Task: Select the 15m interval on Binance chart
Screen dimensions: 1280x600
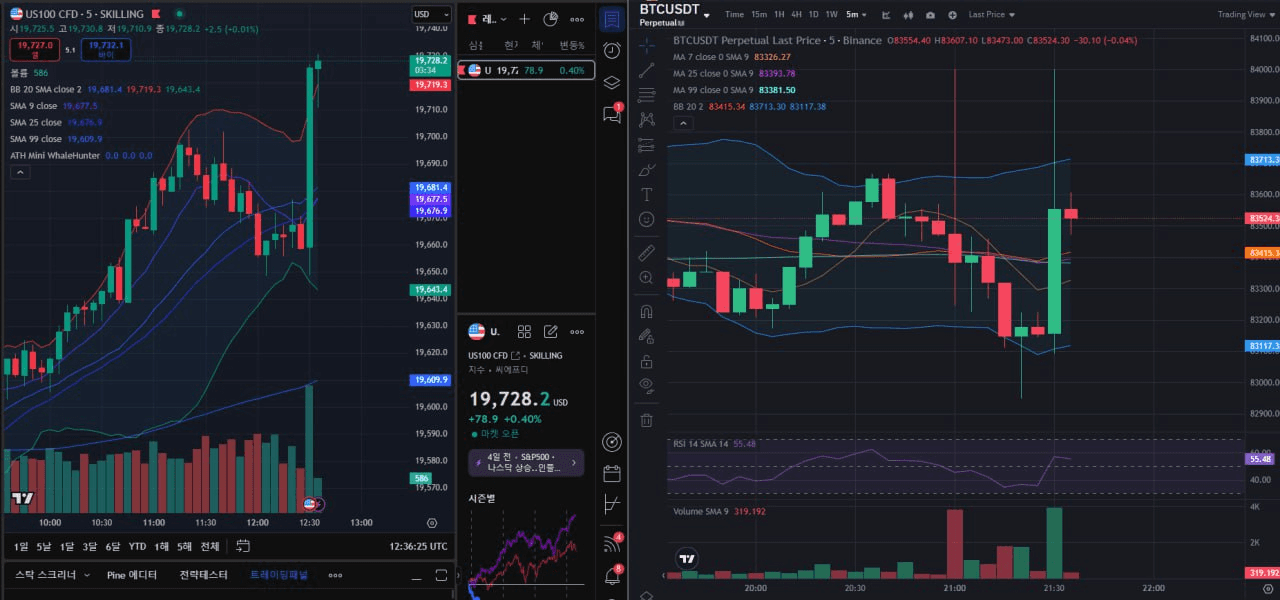Action: [x=759, y=15]
